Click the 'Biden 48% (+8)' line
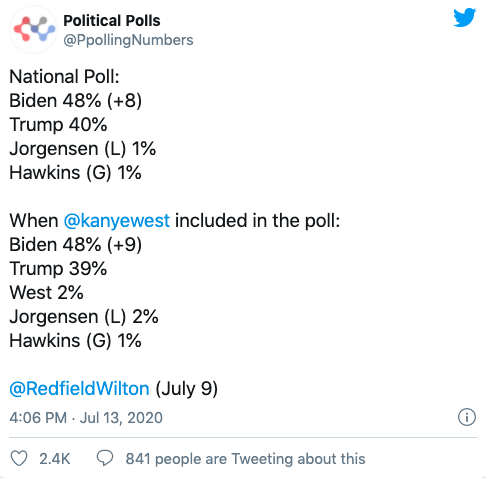 coord(76,100)
